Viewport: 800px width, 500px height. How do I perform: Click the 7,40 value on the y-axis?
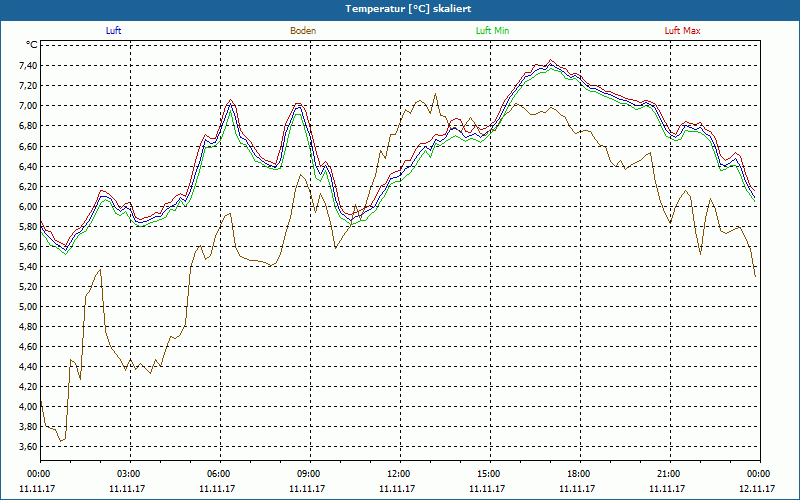pyautogui.click(x=29, y=66)
